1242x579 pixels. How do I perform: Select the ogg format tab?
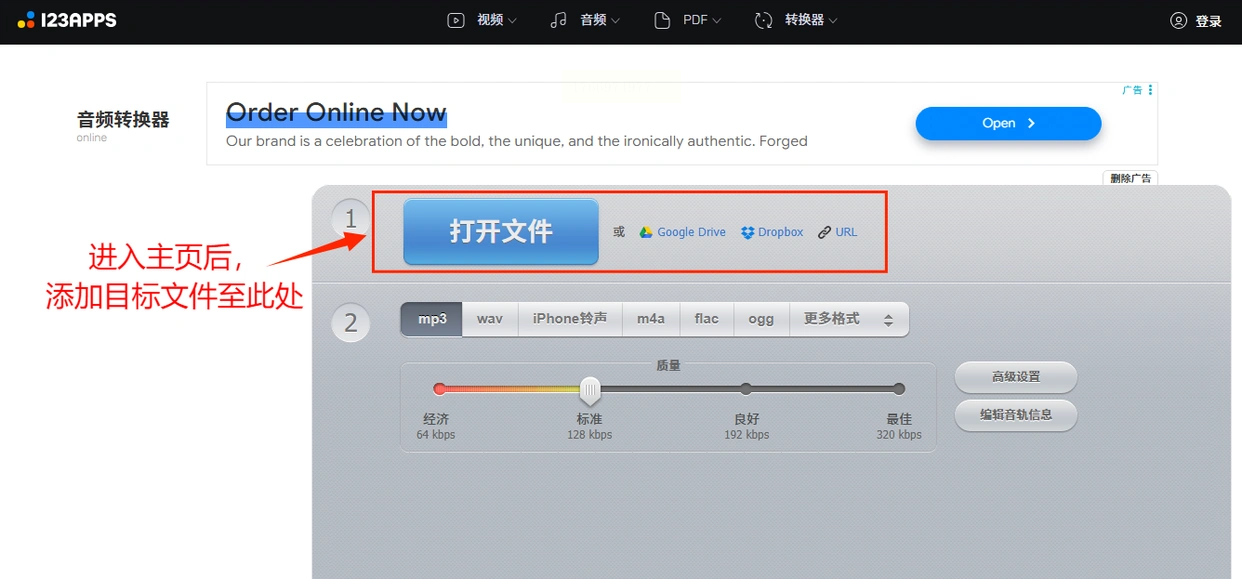coord(762,319)
